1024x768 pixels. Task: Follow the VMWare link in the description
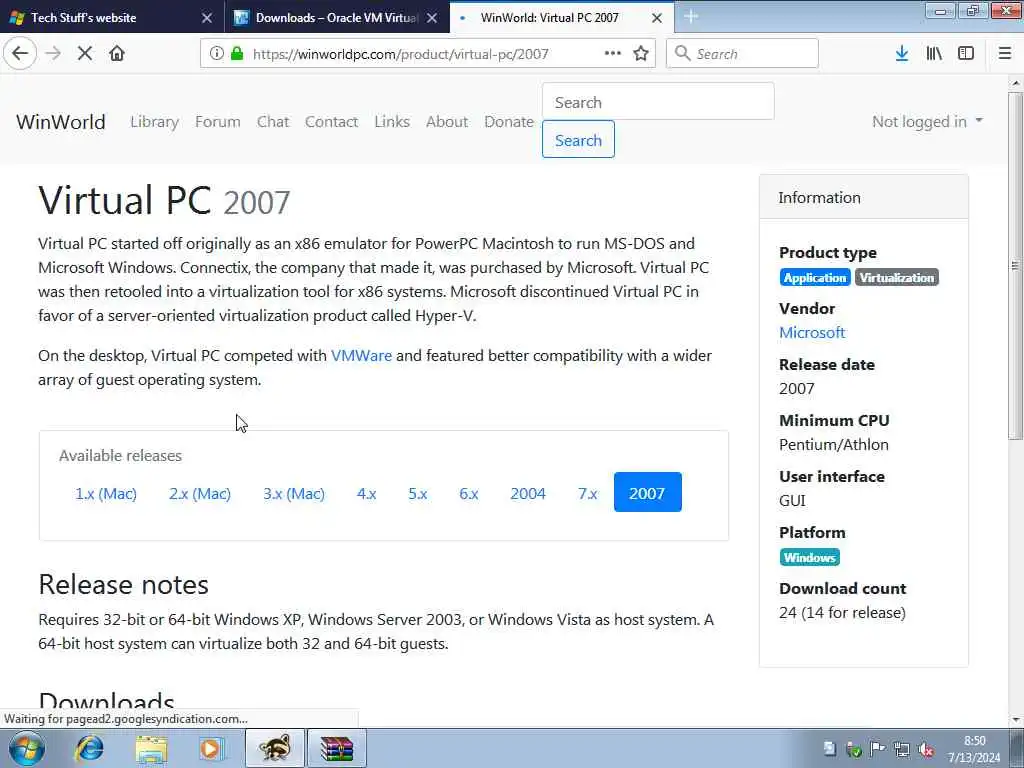(x=361, y=355)
